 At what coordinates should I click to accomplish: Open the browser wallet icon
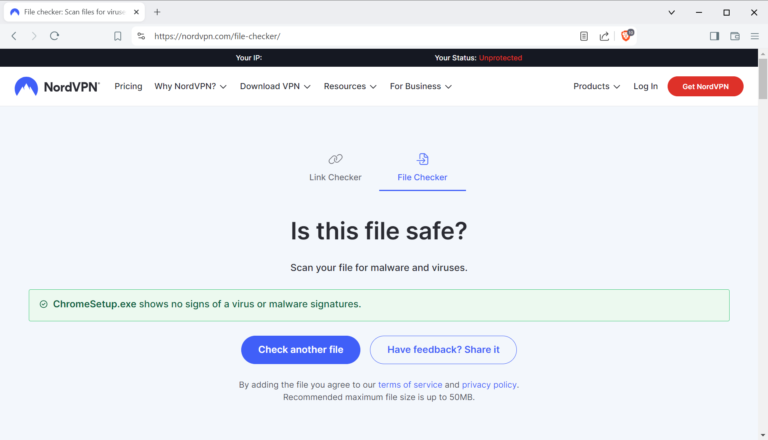pos(735,36)
